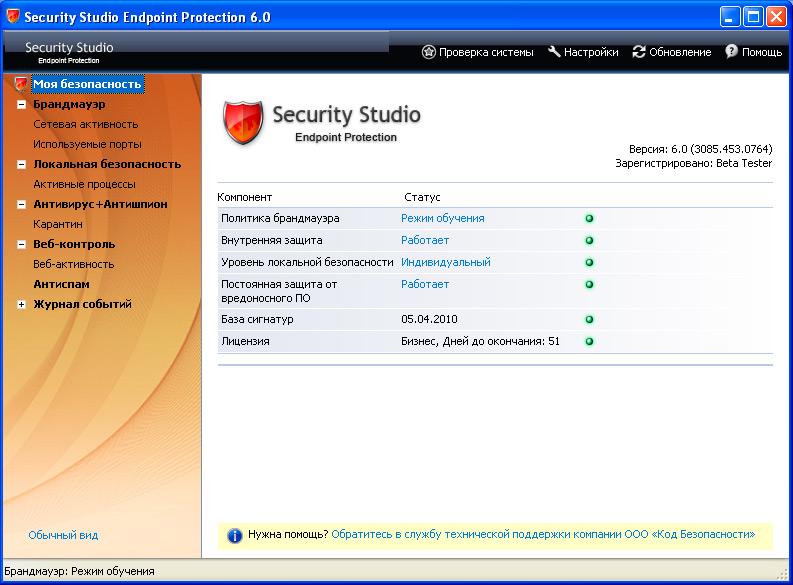This screenshot has height=585, width=793.
Task: Collapse the Антивирус+Антишпион tree node
Action: [x=21, y=205]
